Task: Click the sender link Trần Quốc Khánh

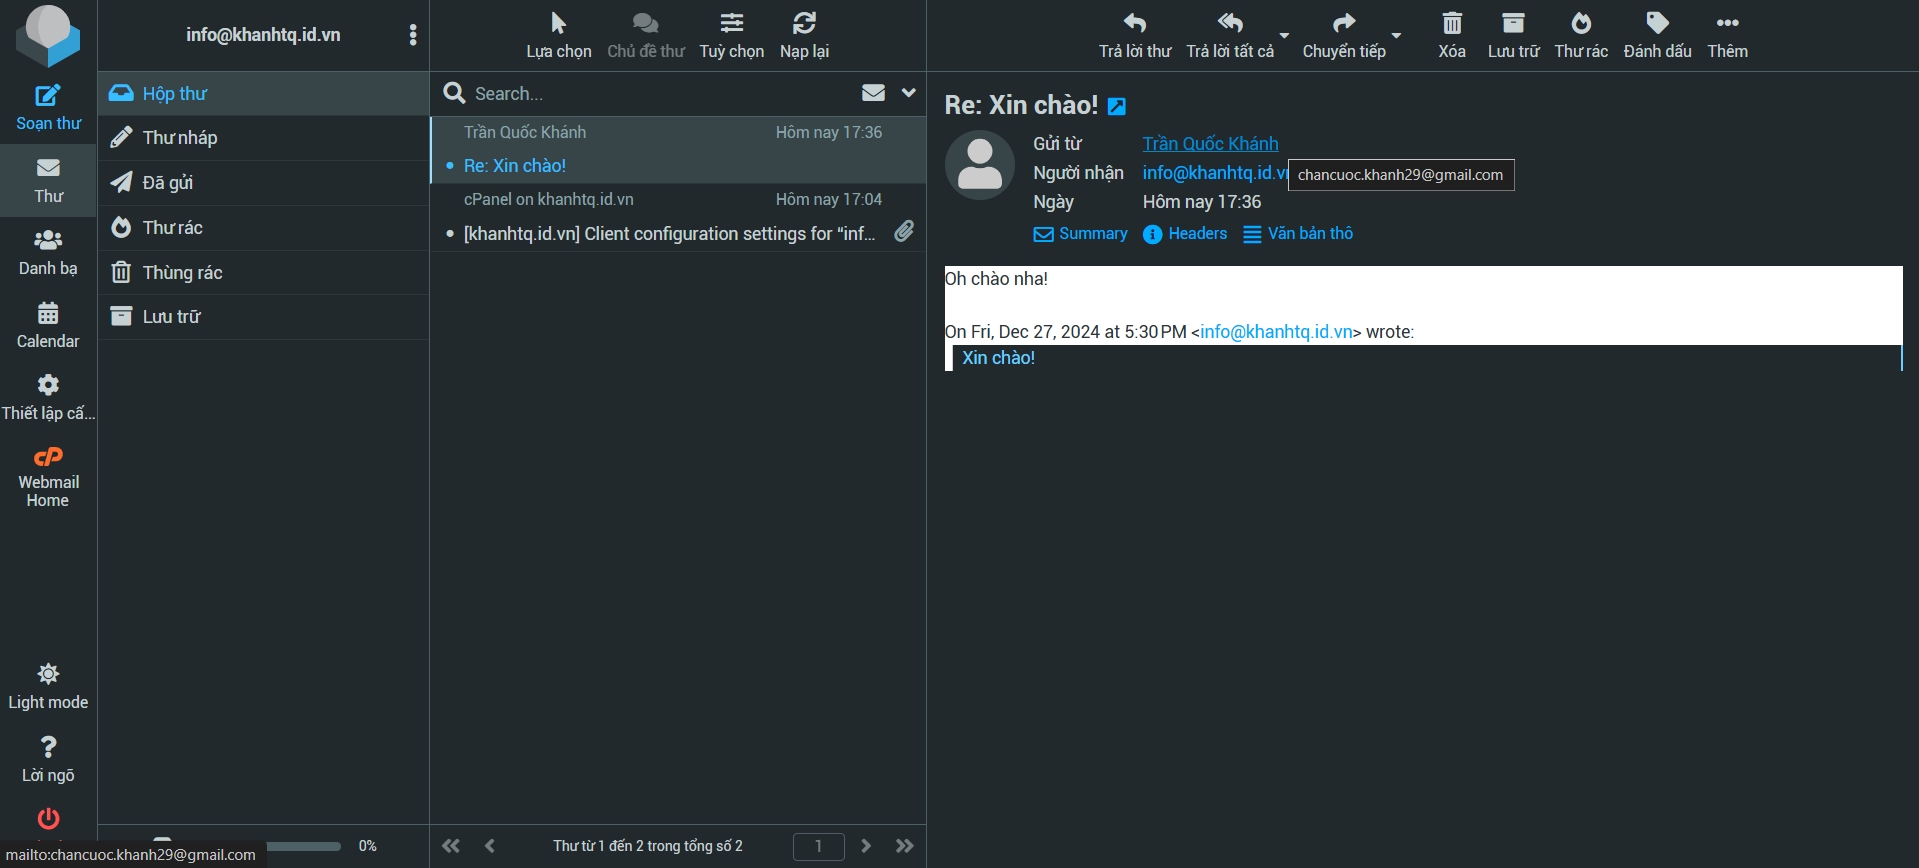Action: pos(1210,144)
